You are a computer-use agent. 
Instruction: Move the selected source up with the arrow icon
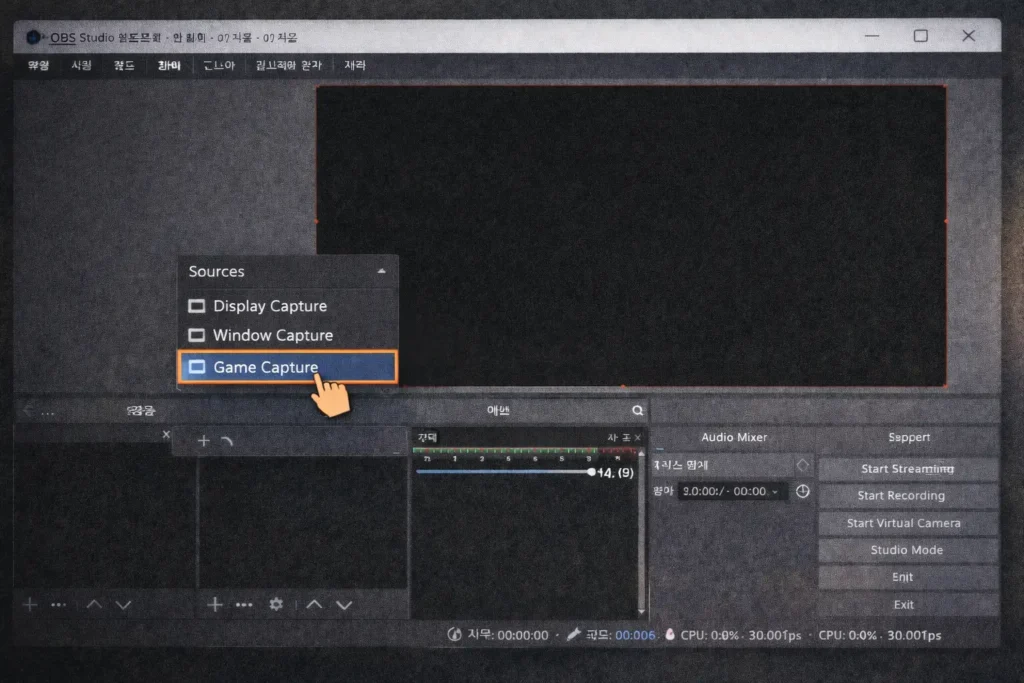point(314,604)
